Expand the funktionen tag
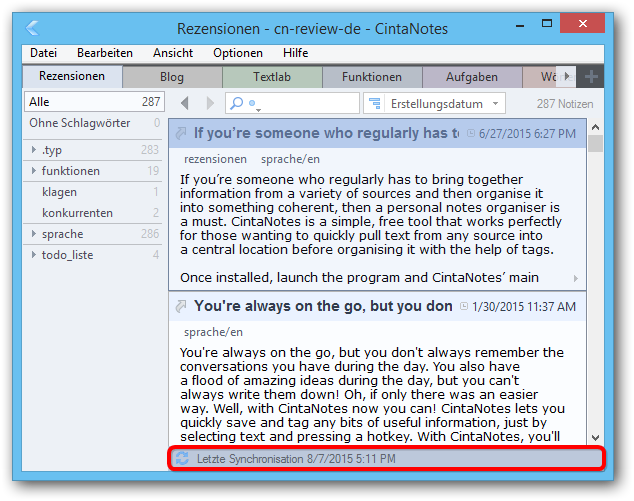The height and width of the screenshot is (501, 634). click(x=34, y=171)
